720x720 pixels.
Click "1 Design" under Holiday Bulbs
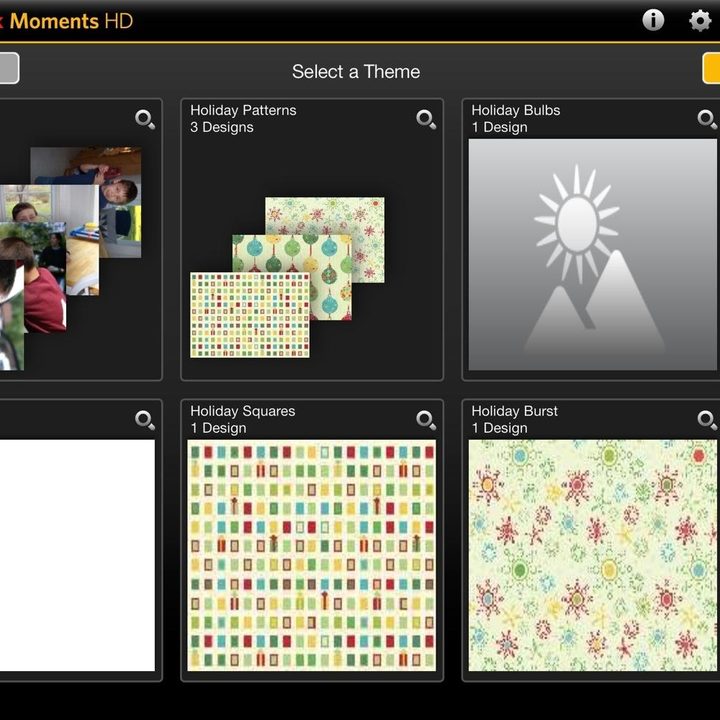(x=500, y=127)
